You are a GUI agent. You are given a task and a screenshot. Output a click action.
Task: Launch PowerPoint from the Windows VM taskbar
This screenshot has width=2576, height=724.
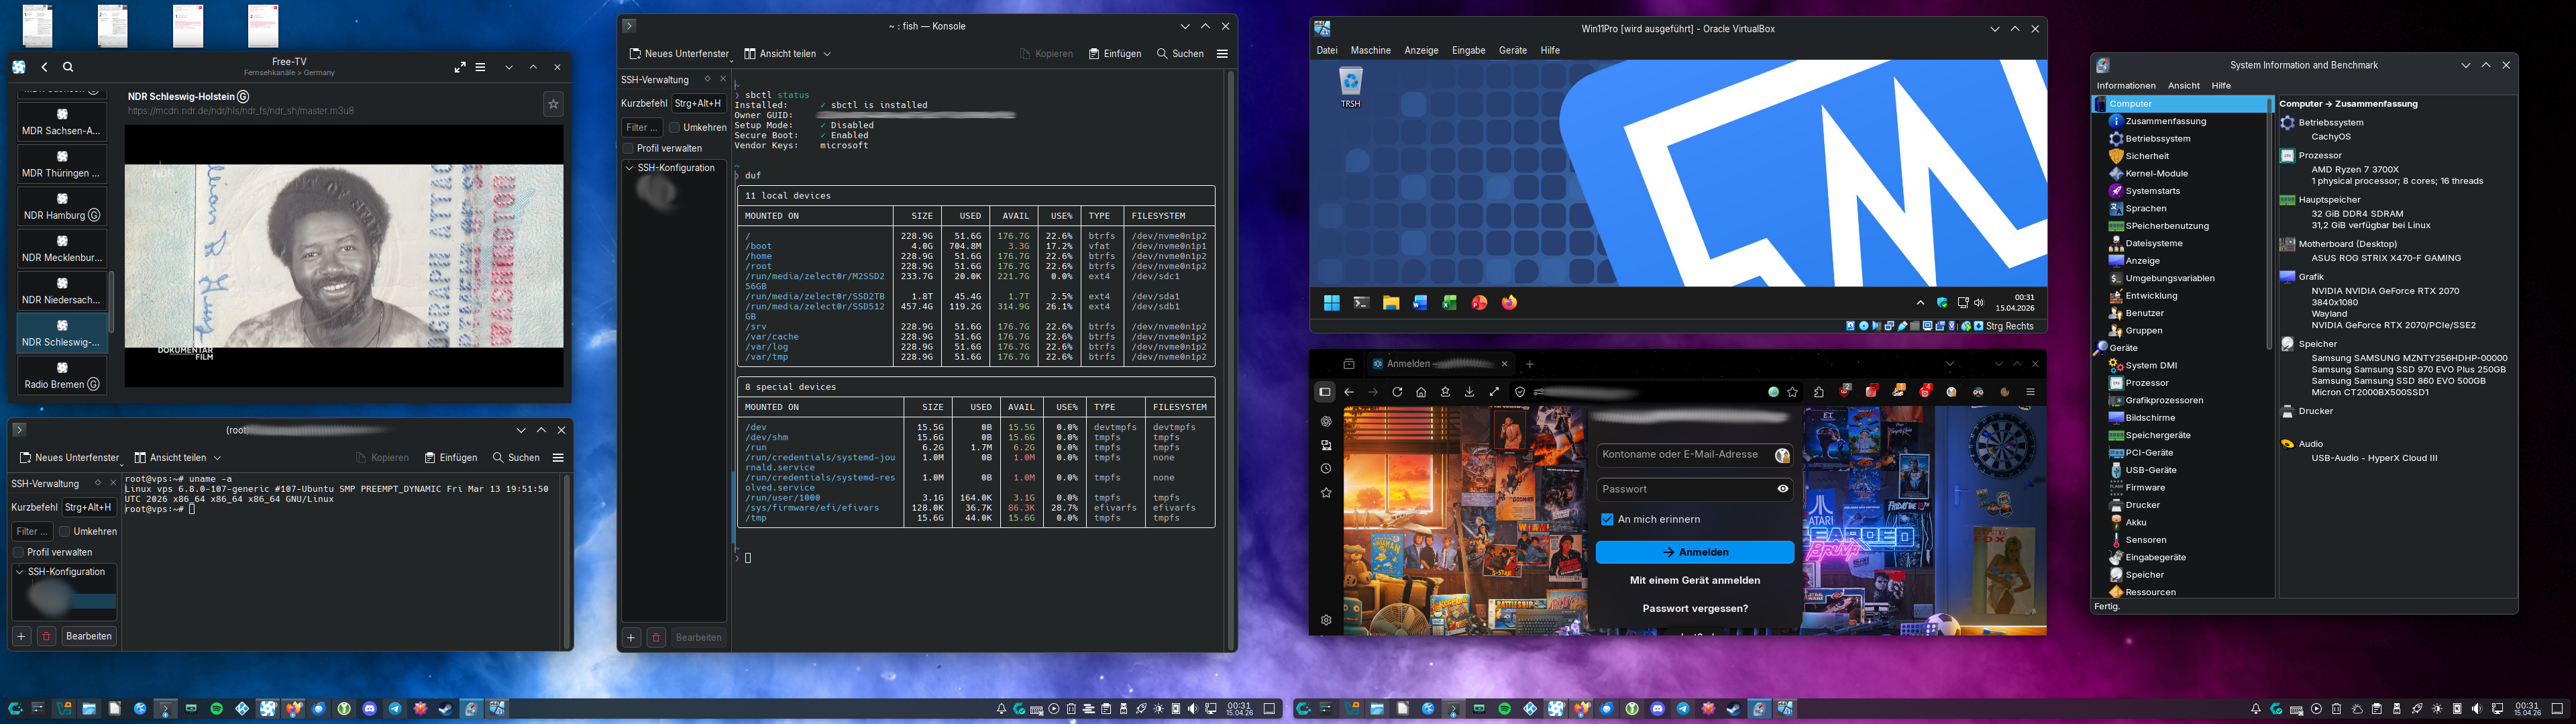pos(1479,303)
